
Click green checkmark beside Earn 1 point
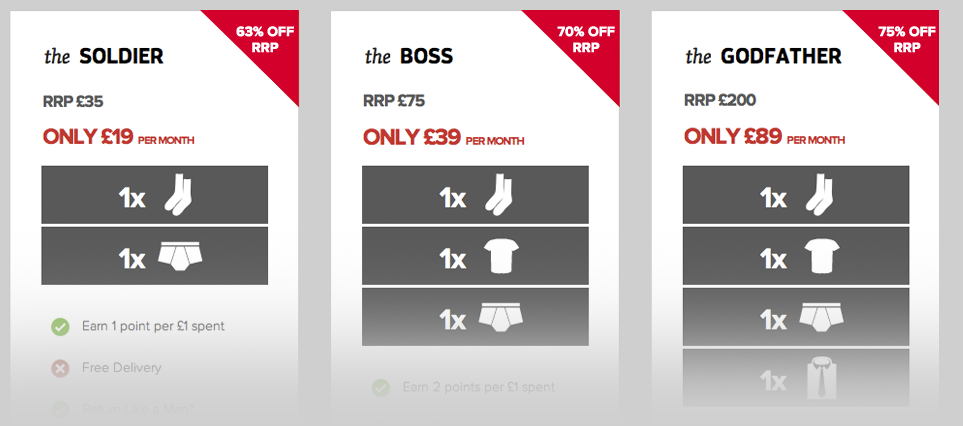coord(60,326)
